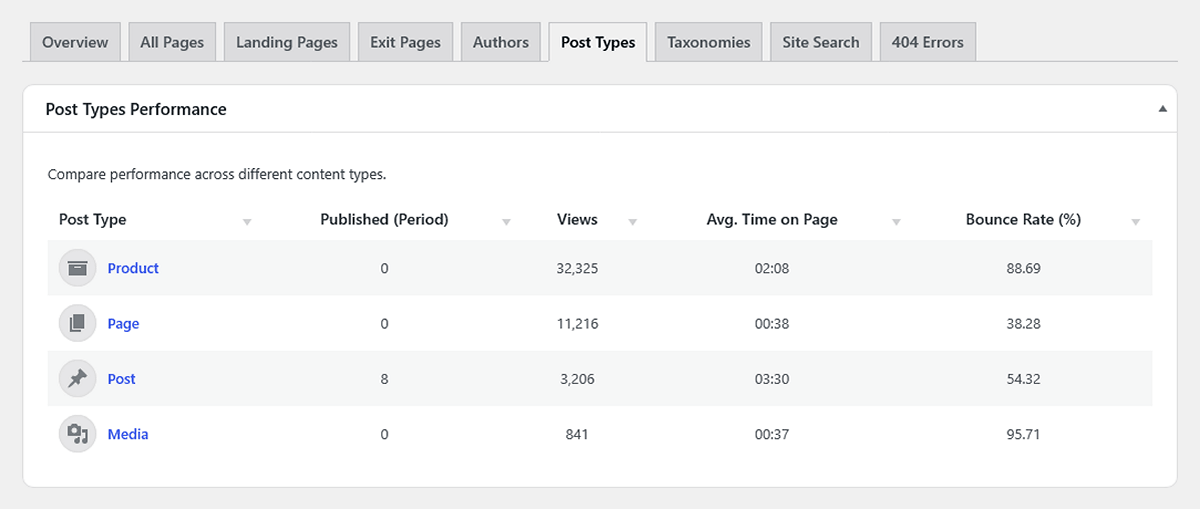Click the Product archive box icon
This screenshot has height=509, width=1200.
tap(77, 268)
